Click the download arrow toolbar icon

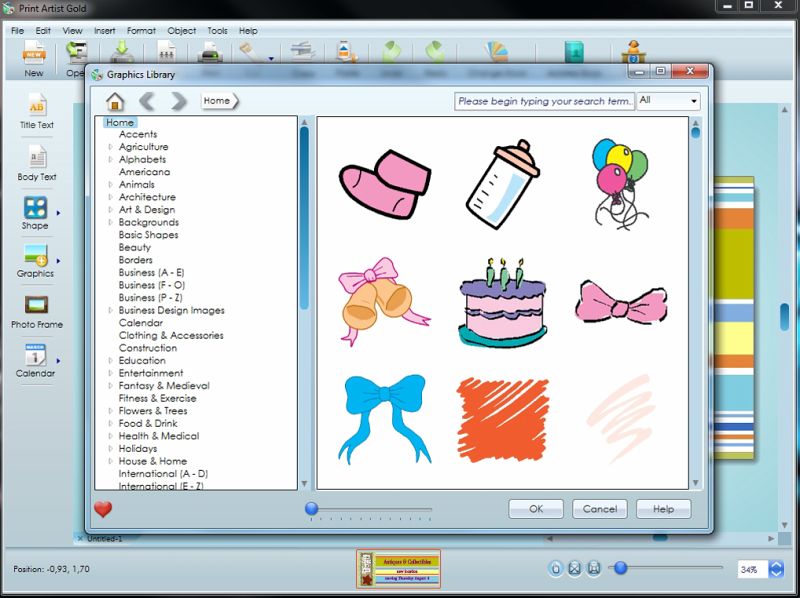coord(122,53)
